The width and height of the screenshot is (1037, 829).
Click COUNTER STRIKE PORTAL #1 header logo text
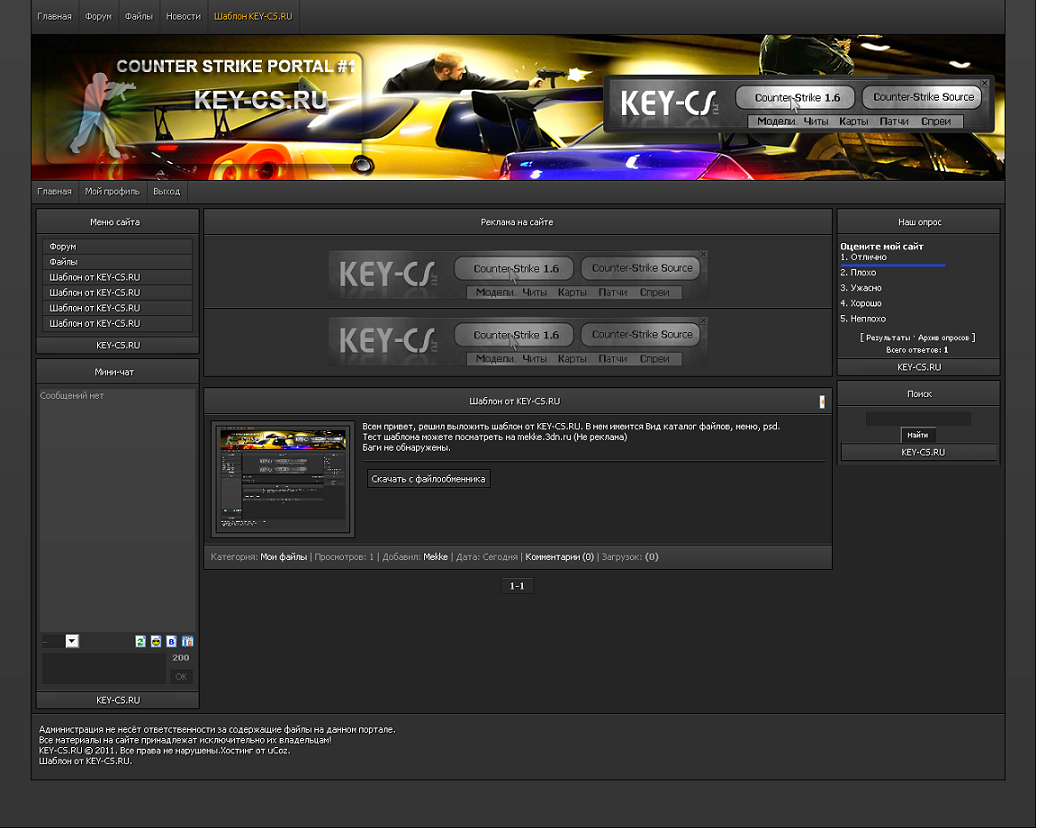click(235, 66)
